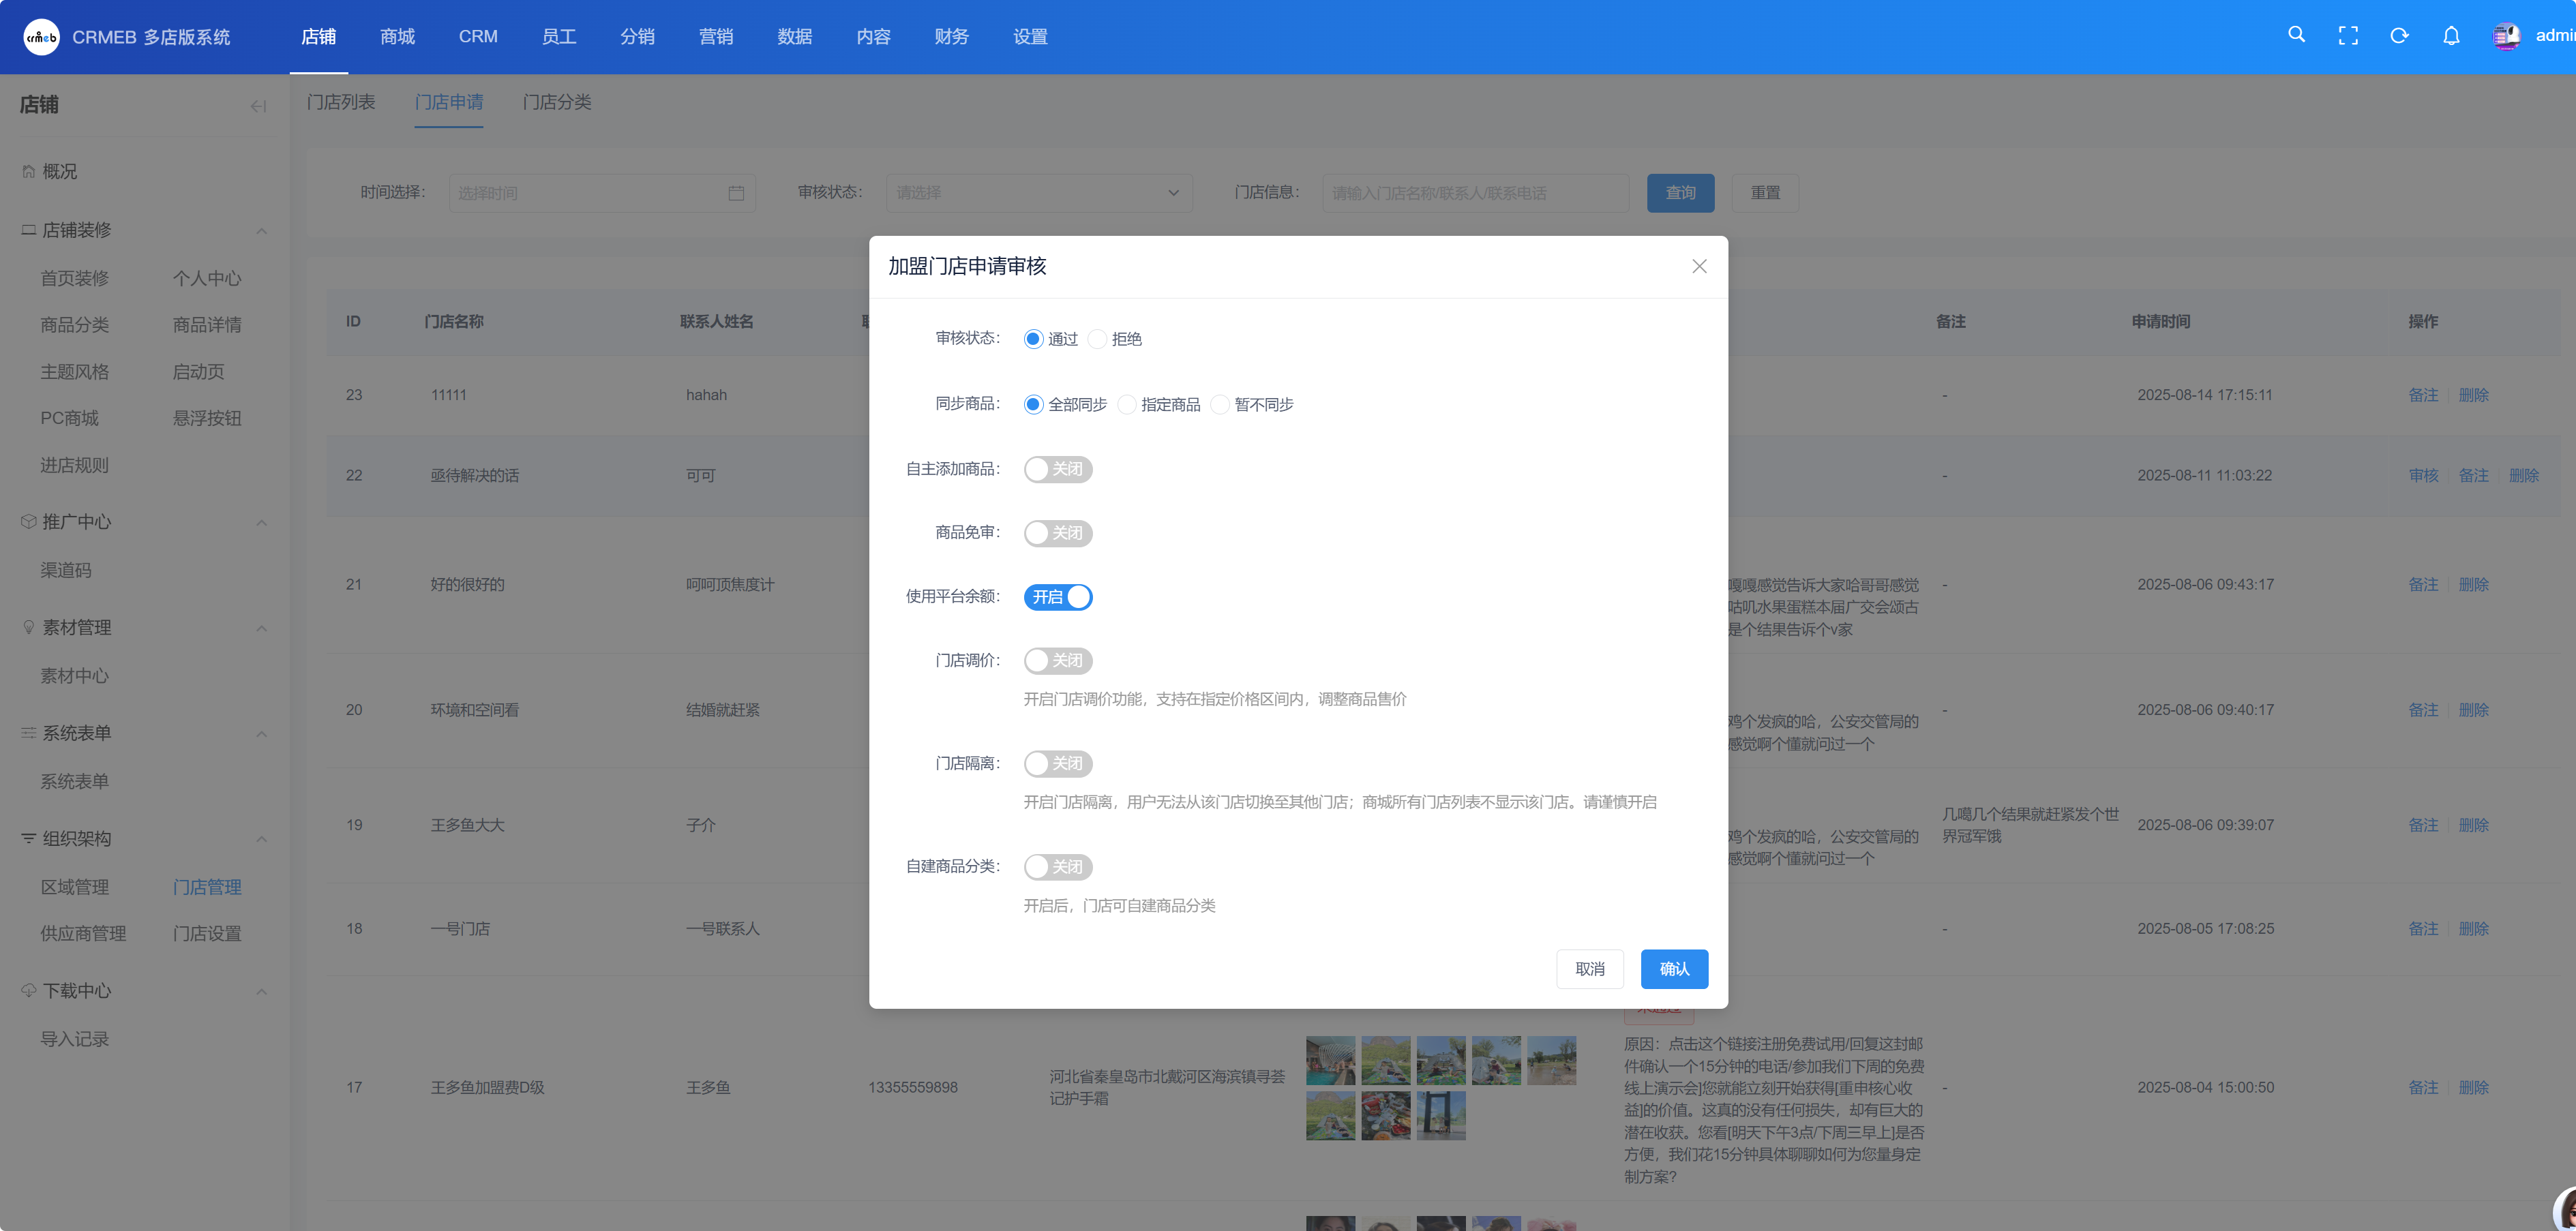Click the 确认 button in dialog
2576x1231 pixels.
point(1674,968)
